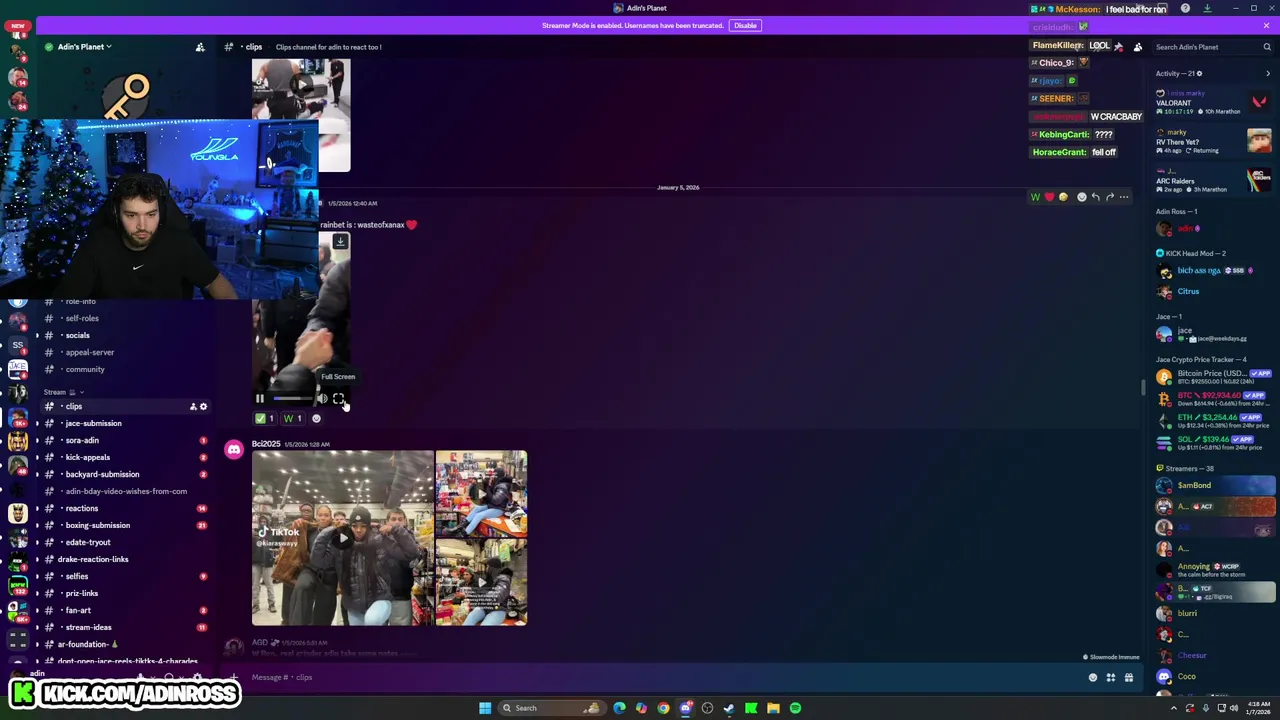Open the emoji picker in message box
The image size is (1280, 720).
click(1093, 678)
